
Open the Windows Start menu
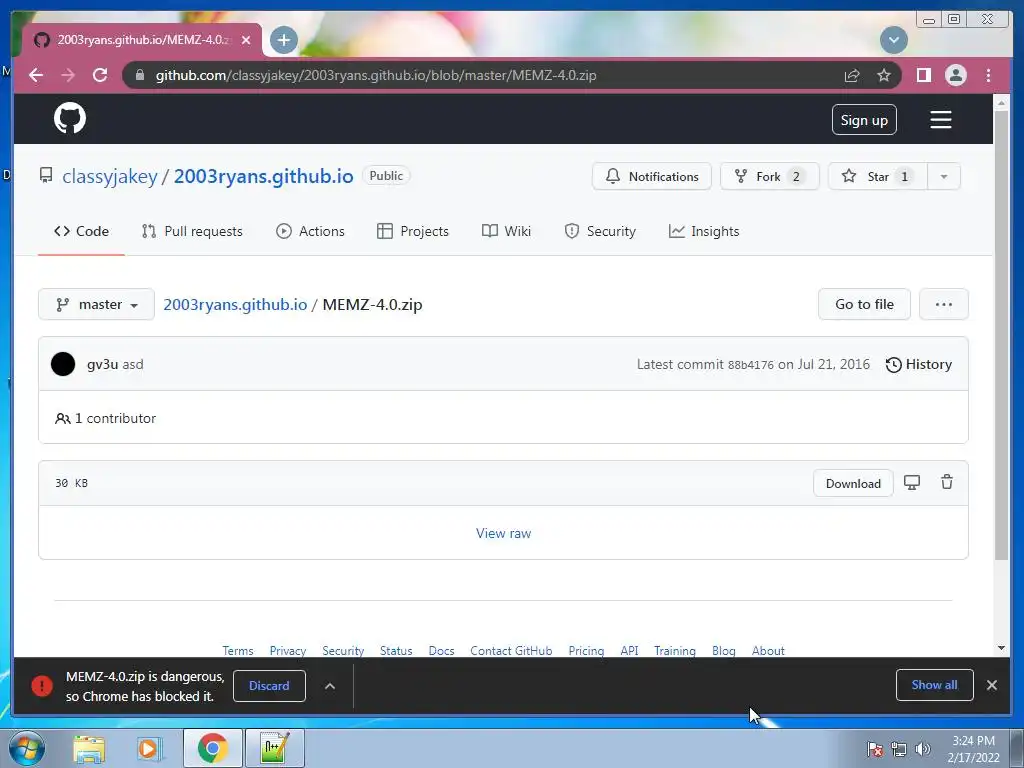(x=27, y=748)
